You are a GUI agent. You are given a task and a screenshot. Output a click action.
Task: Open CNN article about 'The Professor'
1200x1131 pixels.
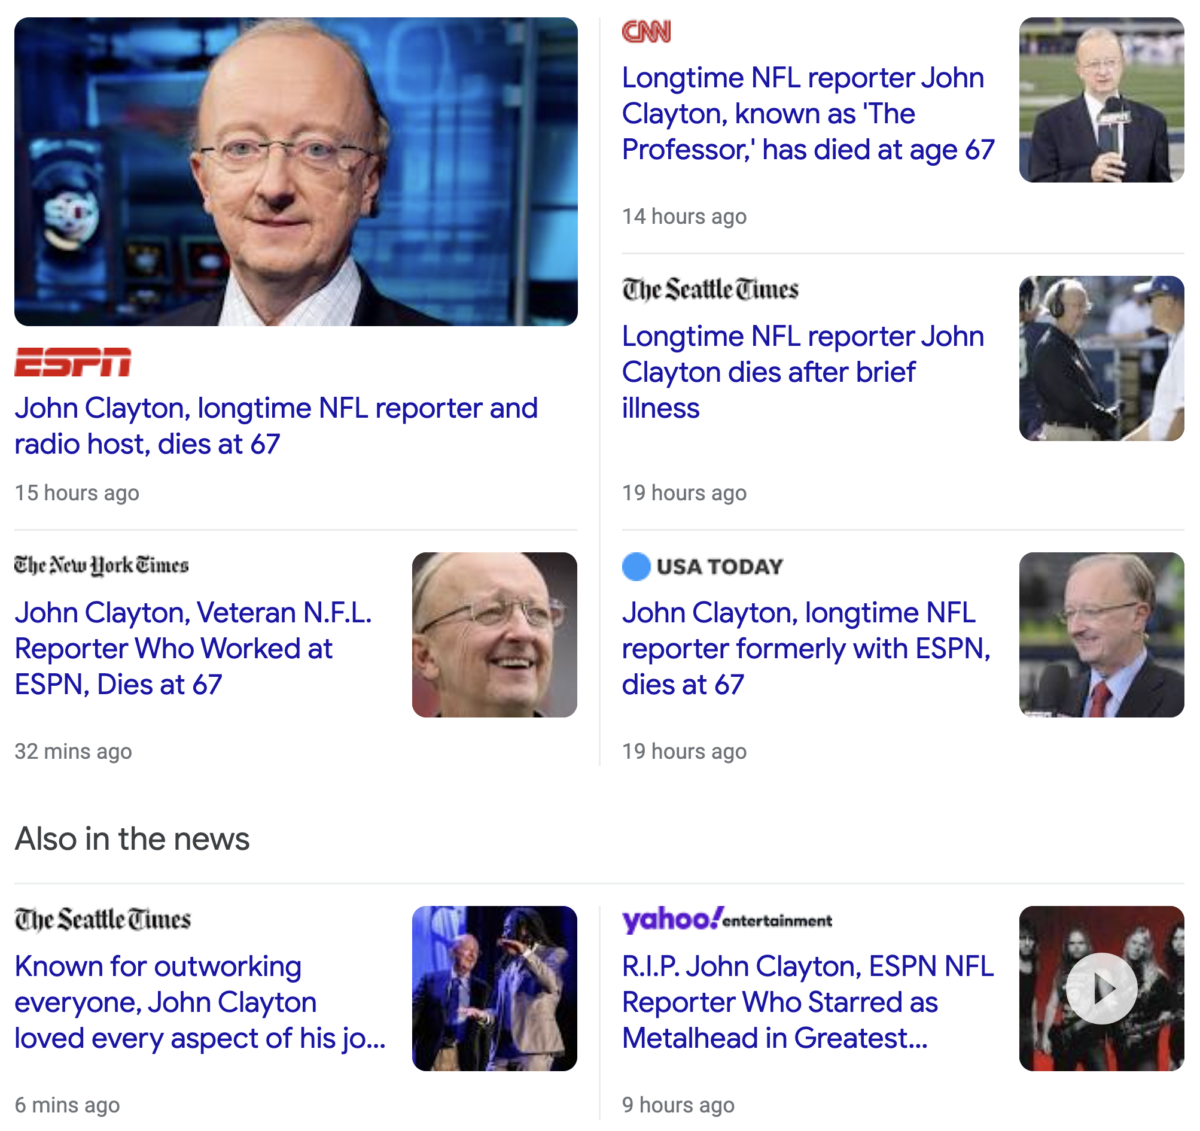click(808, 114)
